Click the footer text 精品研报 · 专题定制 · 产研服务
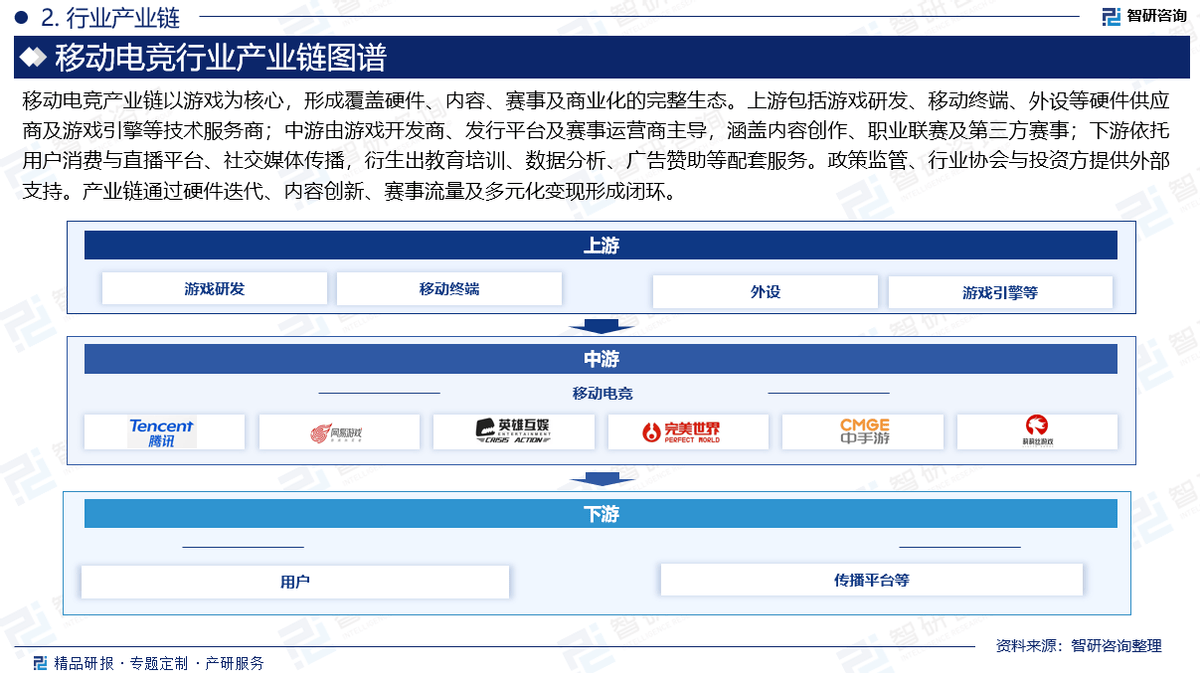Screen dimensions: 1200x673 pyautogui.click(x=159, y=662)
